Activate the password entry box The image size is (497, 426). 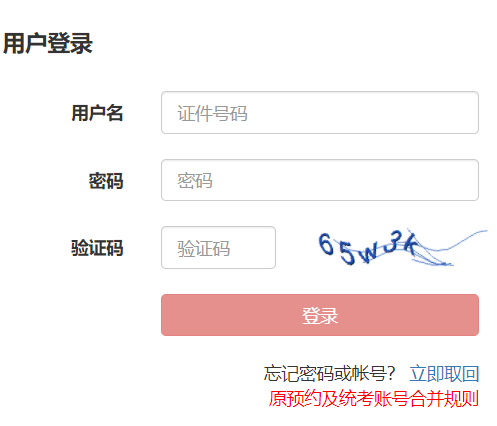pyautogui.click(x=320, y=180)
